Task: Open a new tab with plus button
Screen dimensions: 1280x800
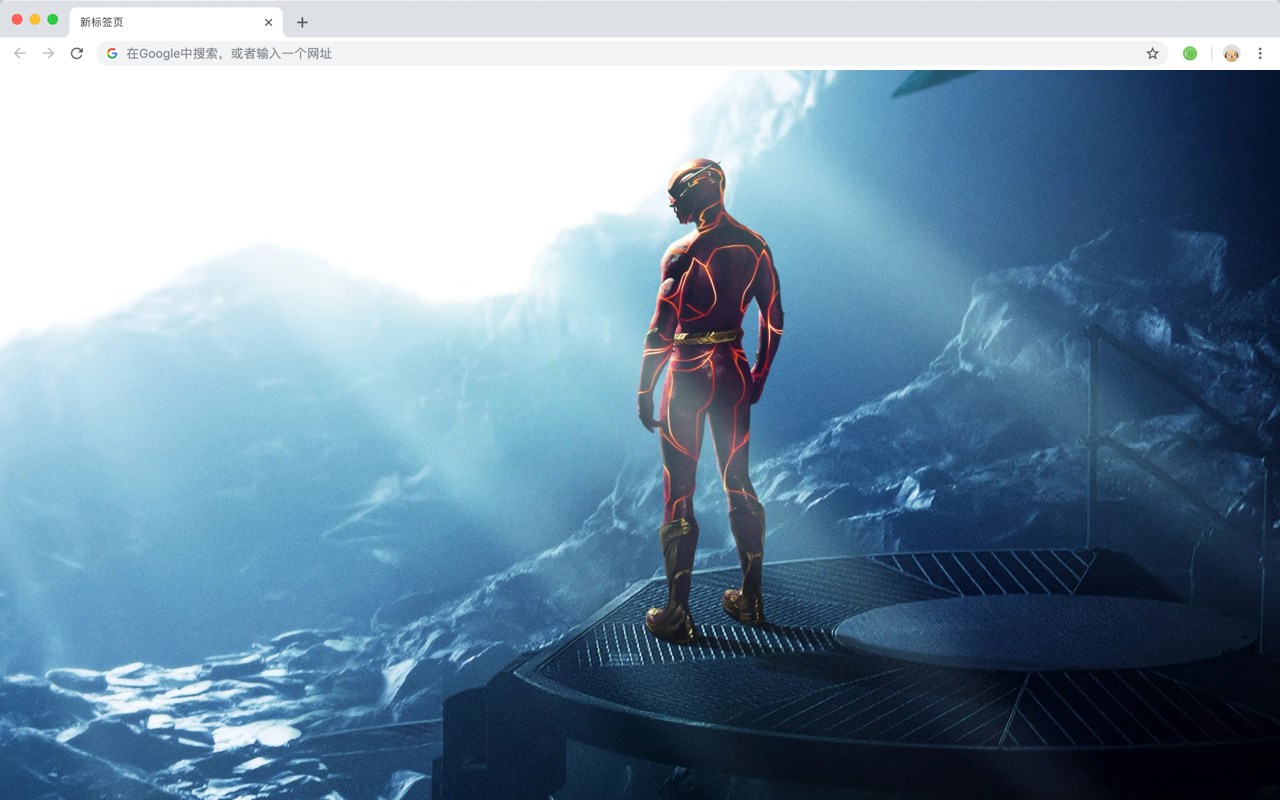Action: point(302,22)
